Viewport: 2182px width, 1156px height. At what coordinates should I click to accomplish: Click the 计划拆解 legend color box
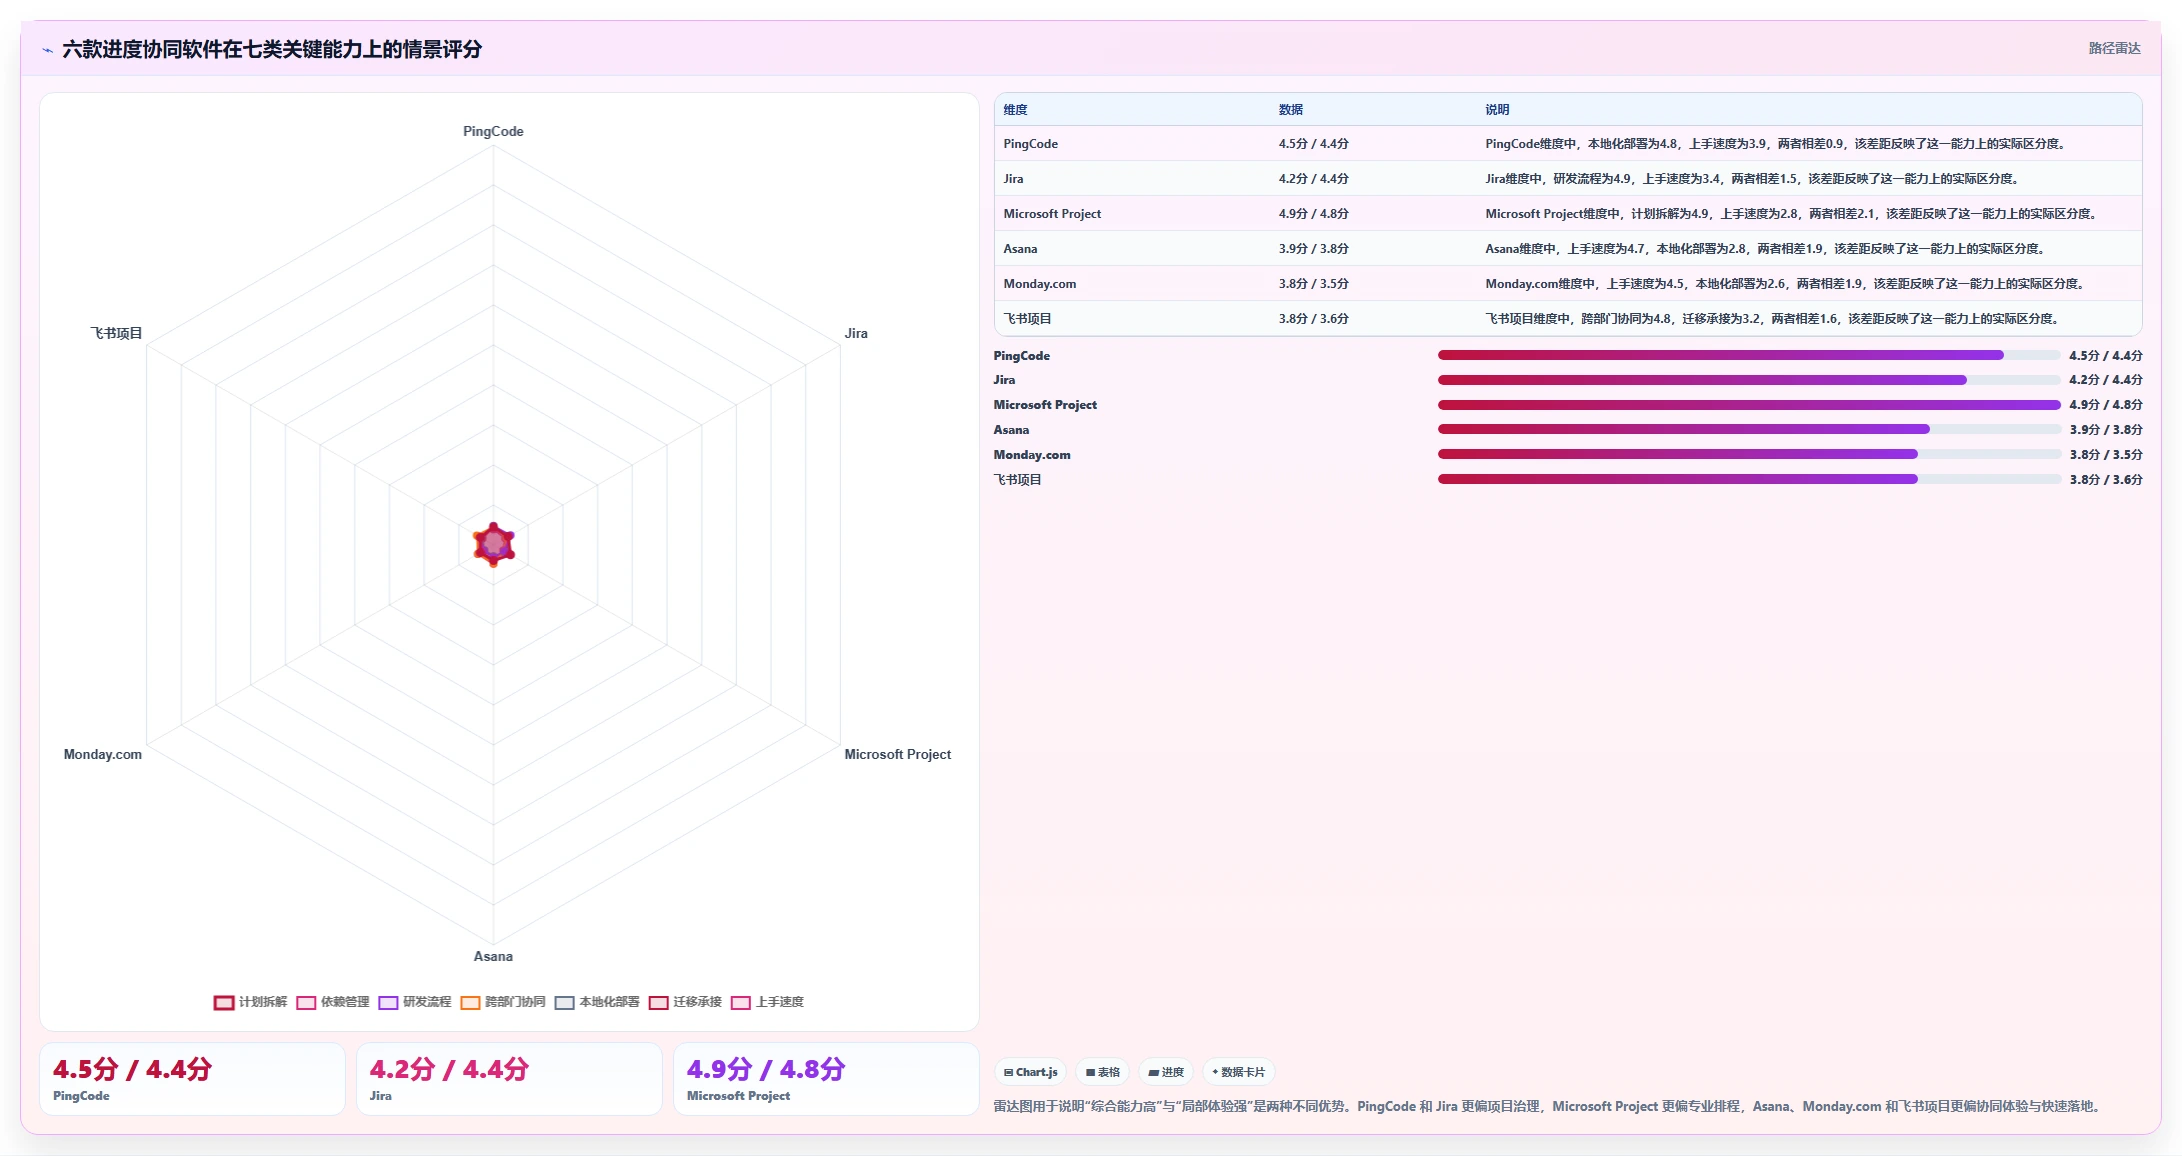pos(224,1002)
